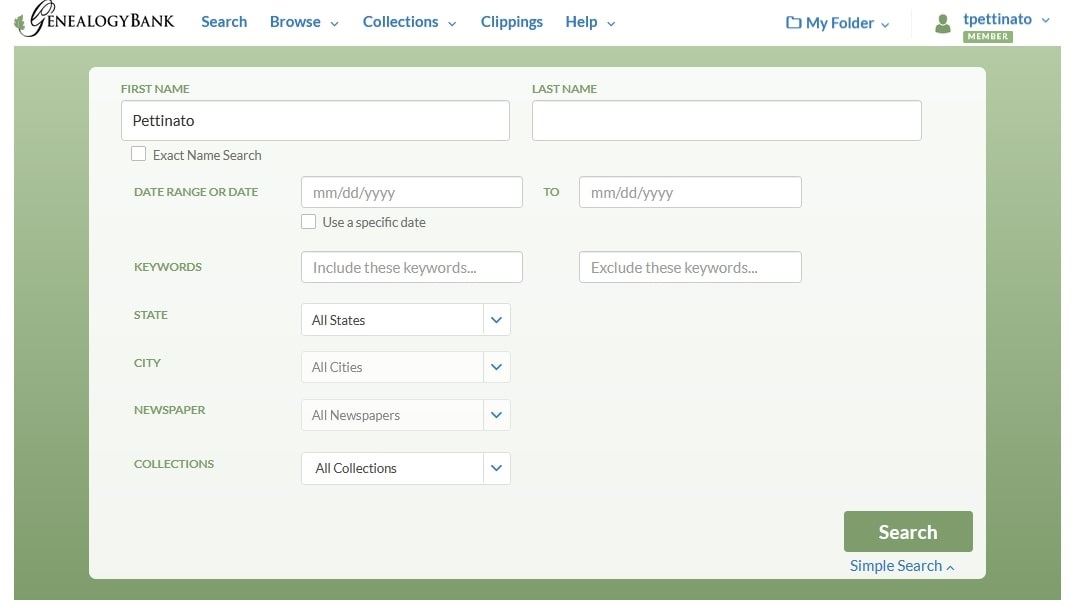Open the All Cities dropdown
Viewport: 1075px width, 610px height.
(405, 367)
